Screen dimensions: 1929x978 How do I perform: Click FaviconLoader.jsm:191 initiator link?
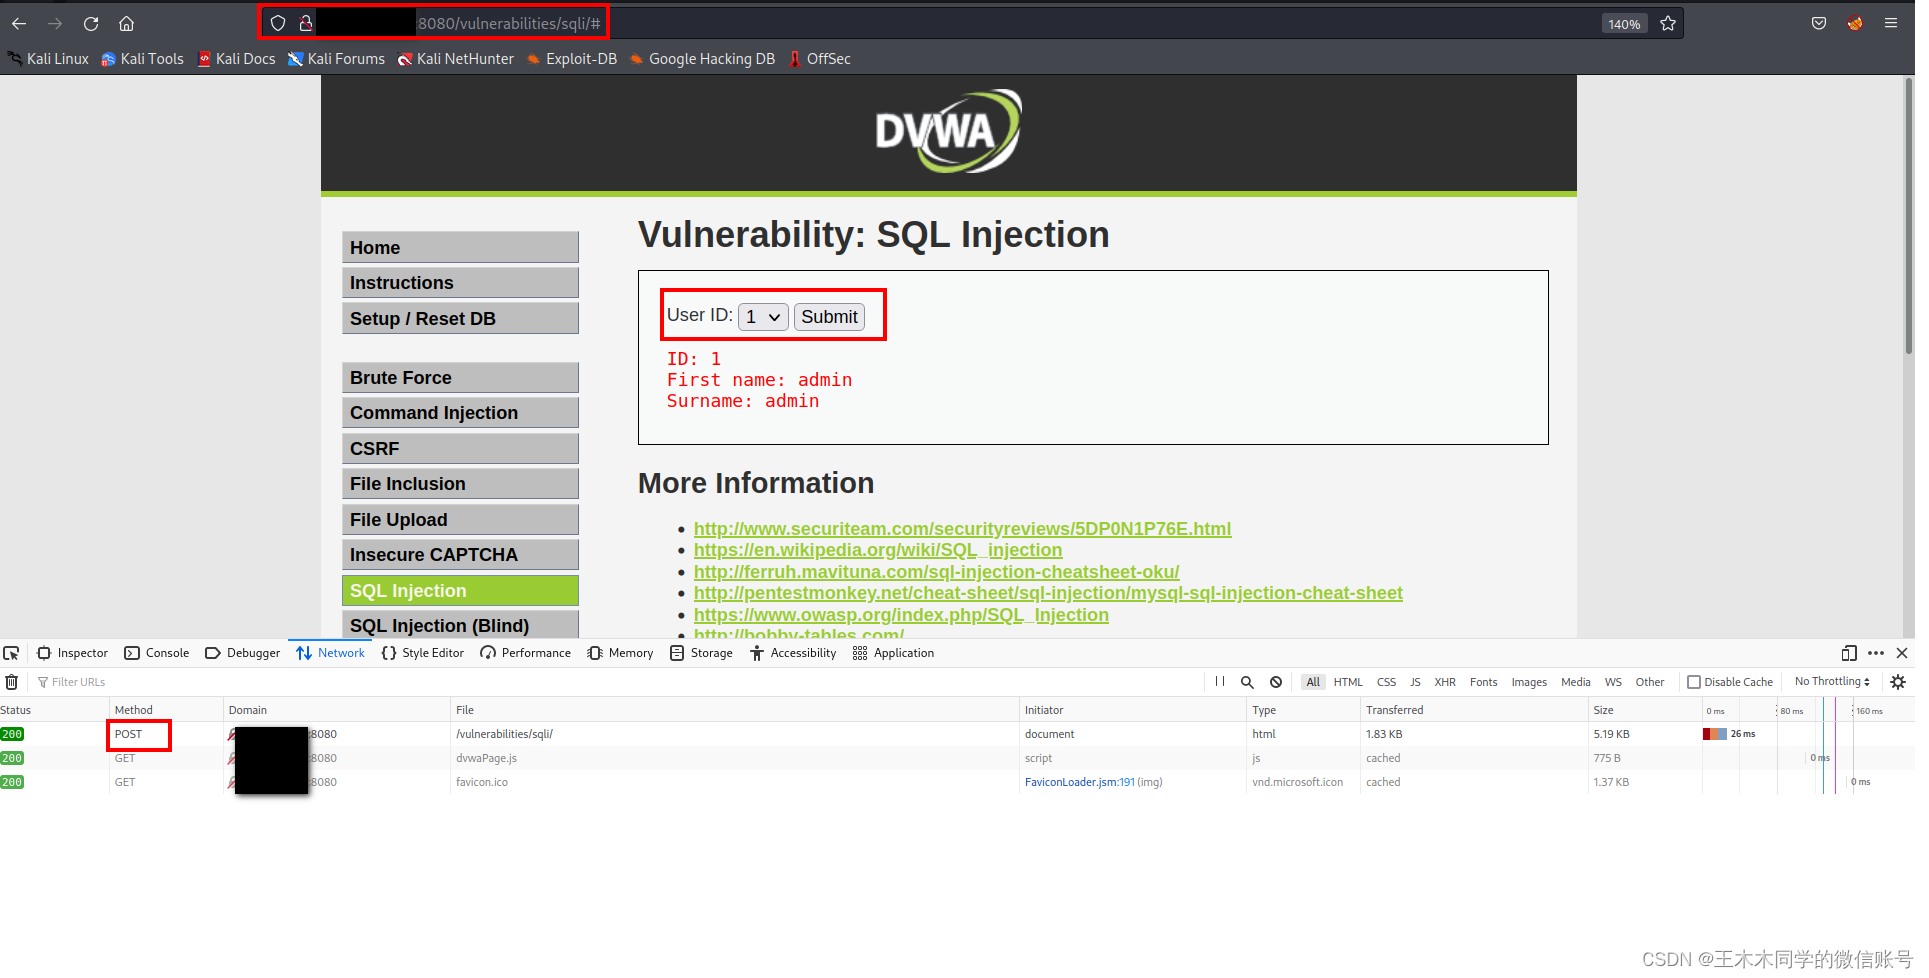click(x=1080, y=782)
